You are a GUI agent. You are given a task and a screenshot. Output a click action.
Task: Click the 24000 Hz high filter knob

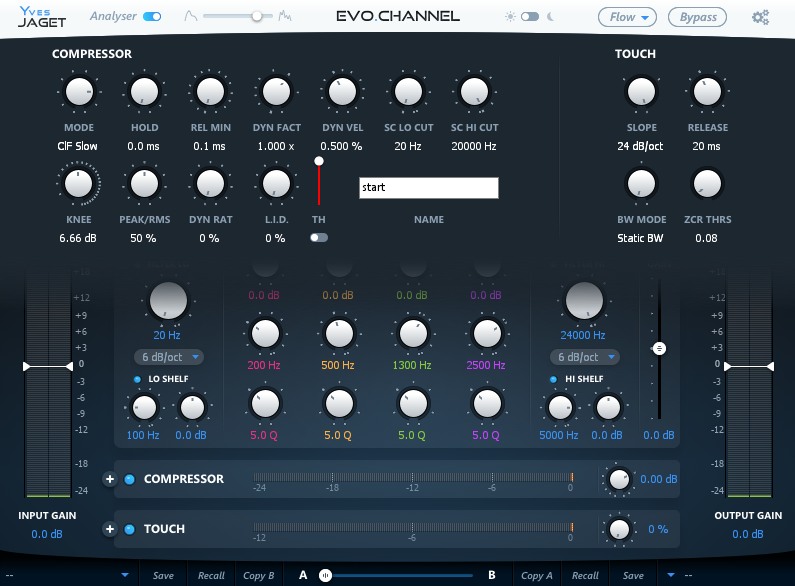pyautogui.click(x=584, y=301)
